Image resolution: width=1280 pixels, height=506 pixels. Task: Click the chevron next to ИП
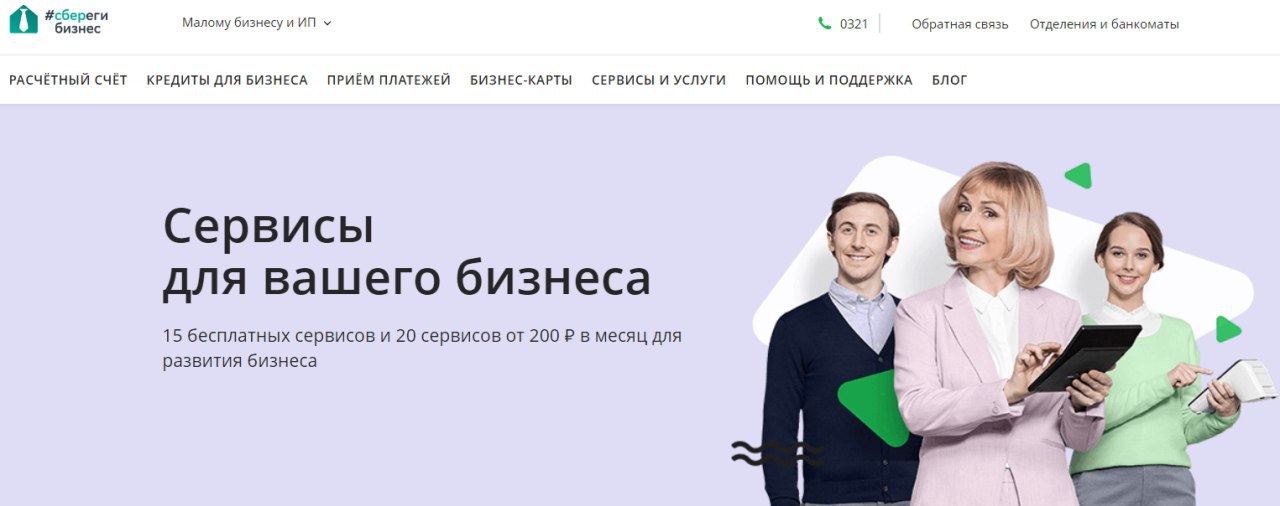[327, 24]
